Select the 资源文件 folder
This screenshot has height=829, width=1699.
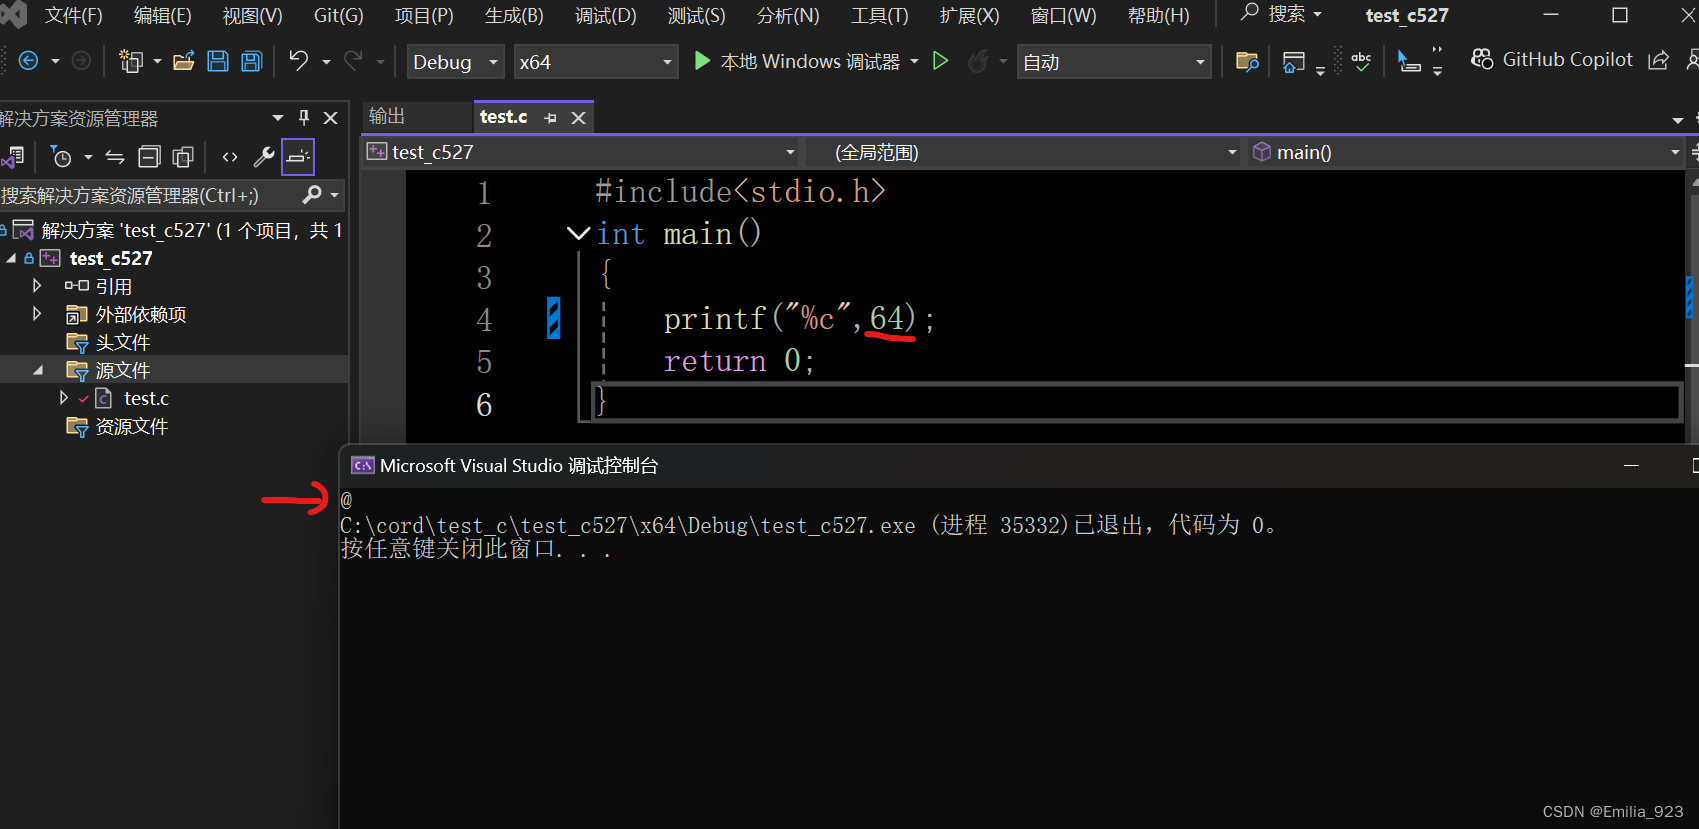point(131,426)
